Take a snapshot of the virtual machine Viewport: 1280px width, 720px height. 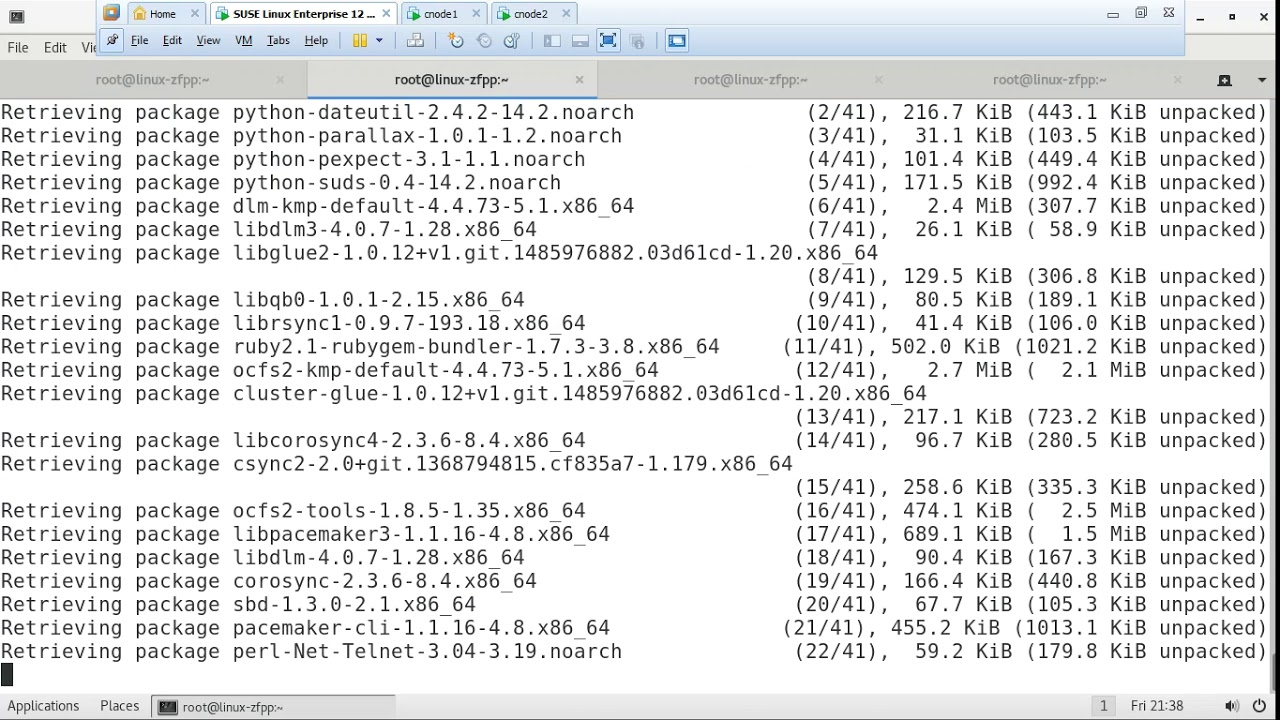tap(456, 40)
